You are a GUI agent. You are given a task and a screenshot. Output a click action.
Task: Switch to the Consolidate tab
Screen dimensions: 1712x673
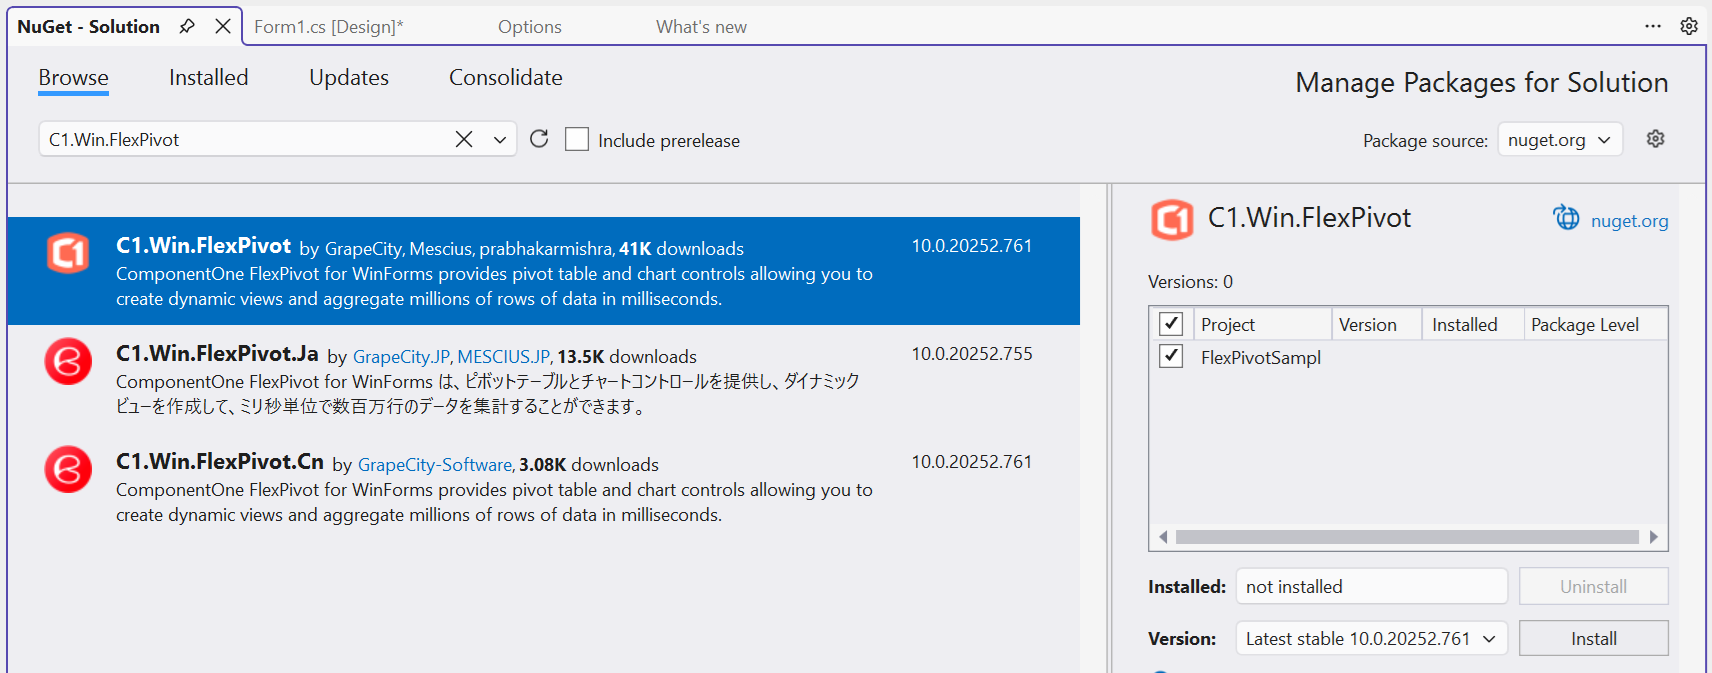point(506,78)
